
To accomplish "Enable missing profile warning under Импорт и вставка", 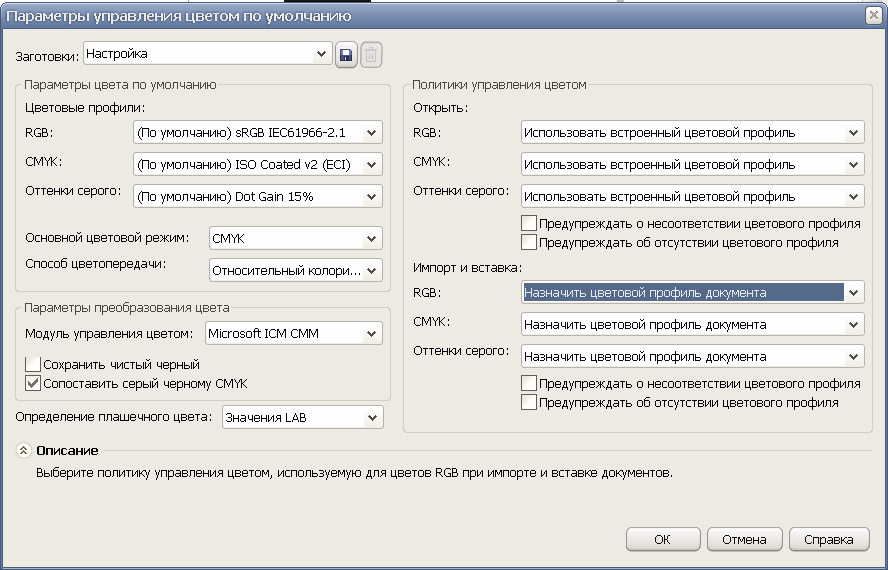I will click(x=529, y=402).
